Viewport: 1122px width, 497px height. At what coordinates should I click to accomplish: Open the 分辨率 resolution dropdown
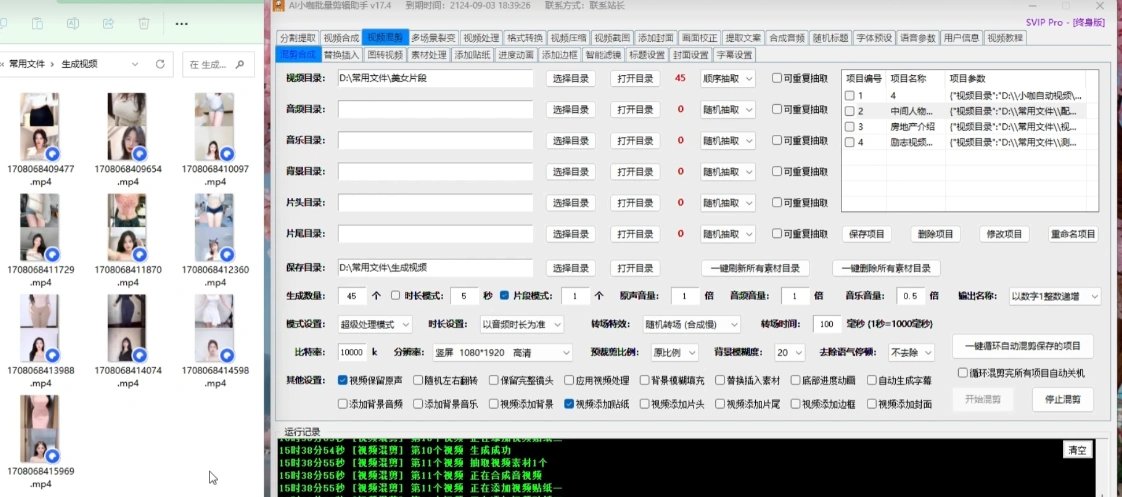pos(510,352)
